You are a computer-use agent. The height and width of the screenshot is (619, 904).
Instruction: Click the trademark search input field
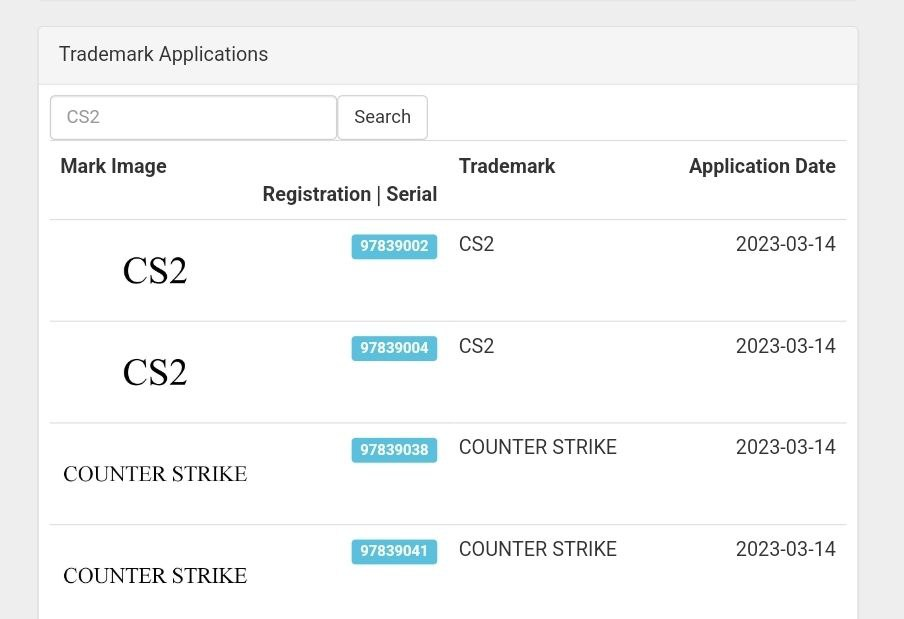(193, 117)
